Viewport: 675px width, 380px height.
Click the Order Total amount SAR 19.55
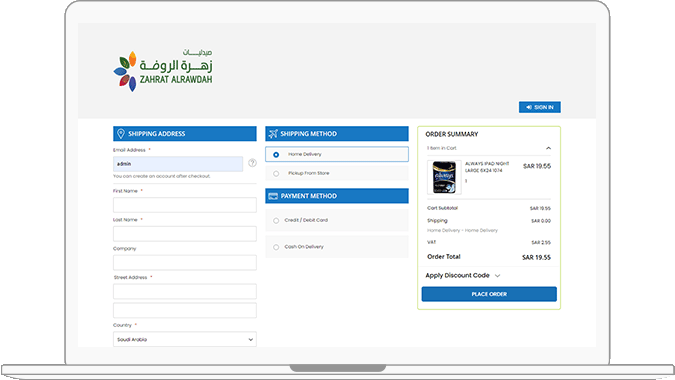pos(536,257)
